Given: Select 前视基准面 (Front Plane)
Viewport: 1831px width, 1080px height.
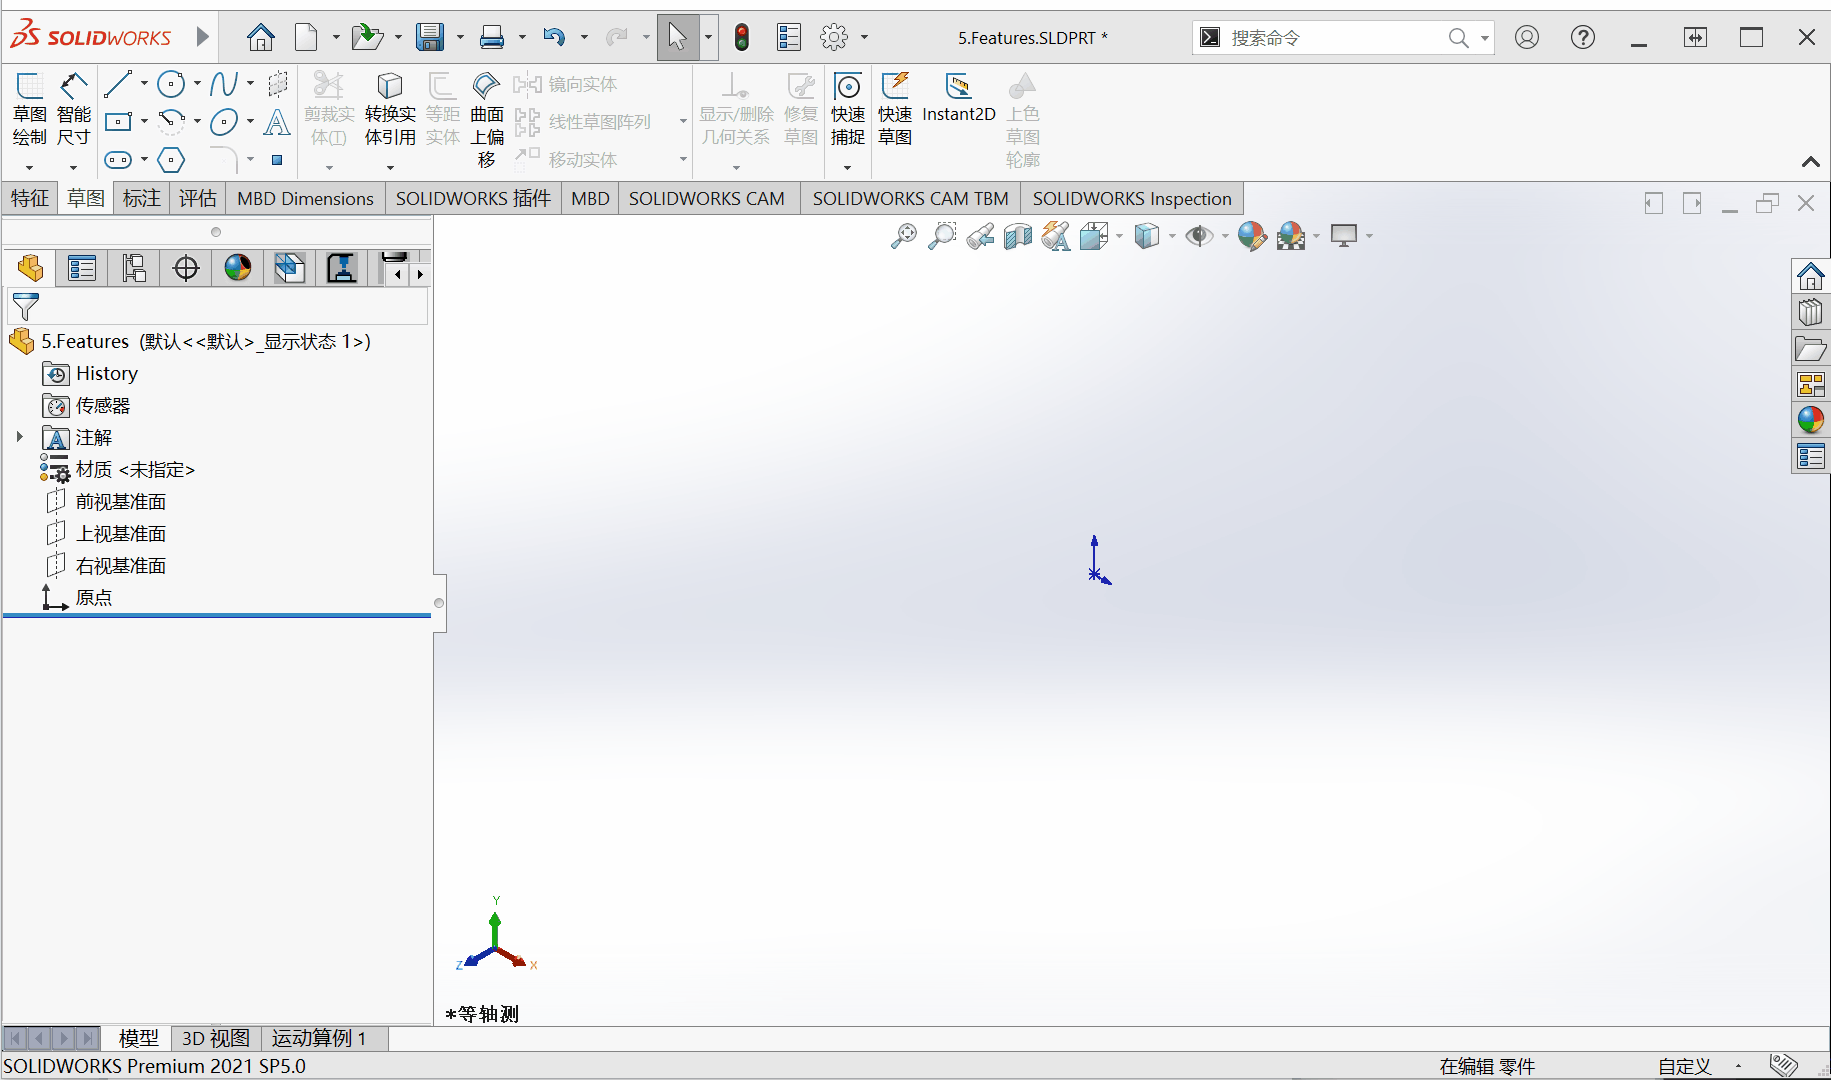Looking at the screenshot, I should [121, 501].
